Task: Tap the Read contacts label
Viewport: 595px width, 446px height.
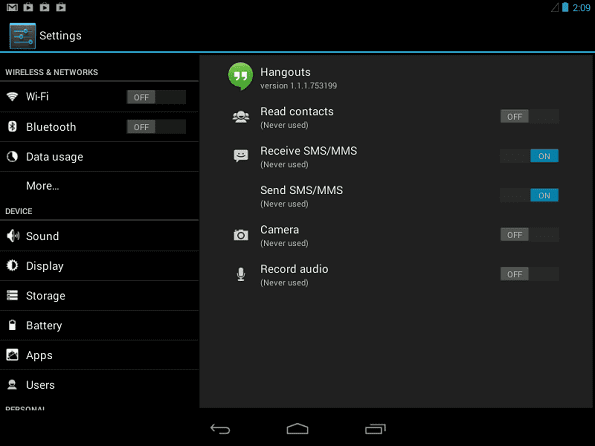Action: pos(297,111)
